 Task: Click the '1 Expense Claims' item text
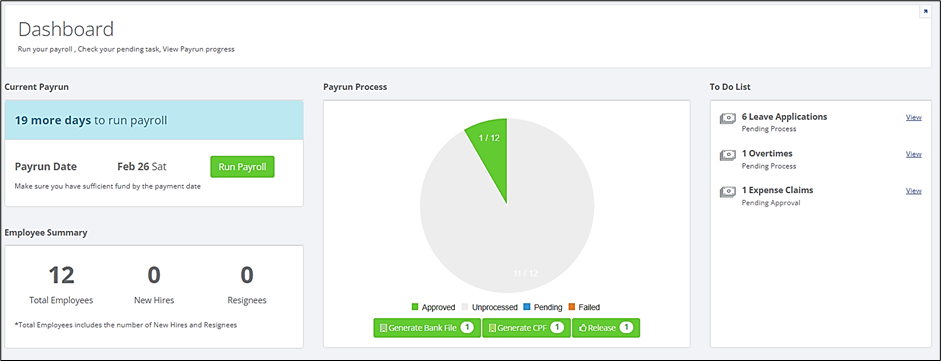click(777, 190)
